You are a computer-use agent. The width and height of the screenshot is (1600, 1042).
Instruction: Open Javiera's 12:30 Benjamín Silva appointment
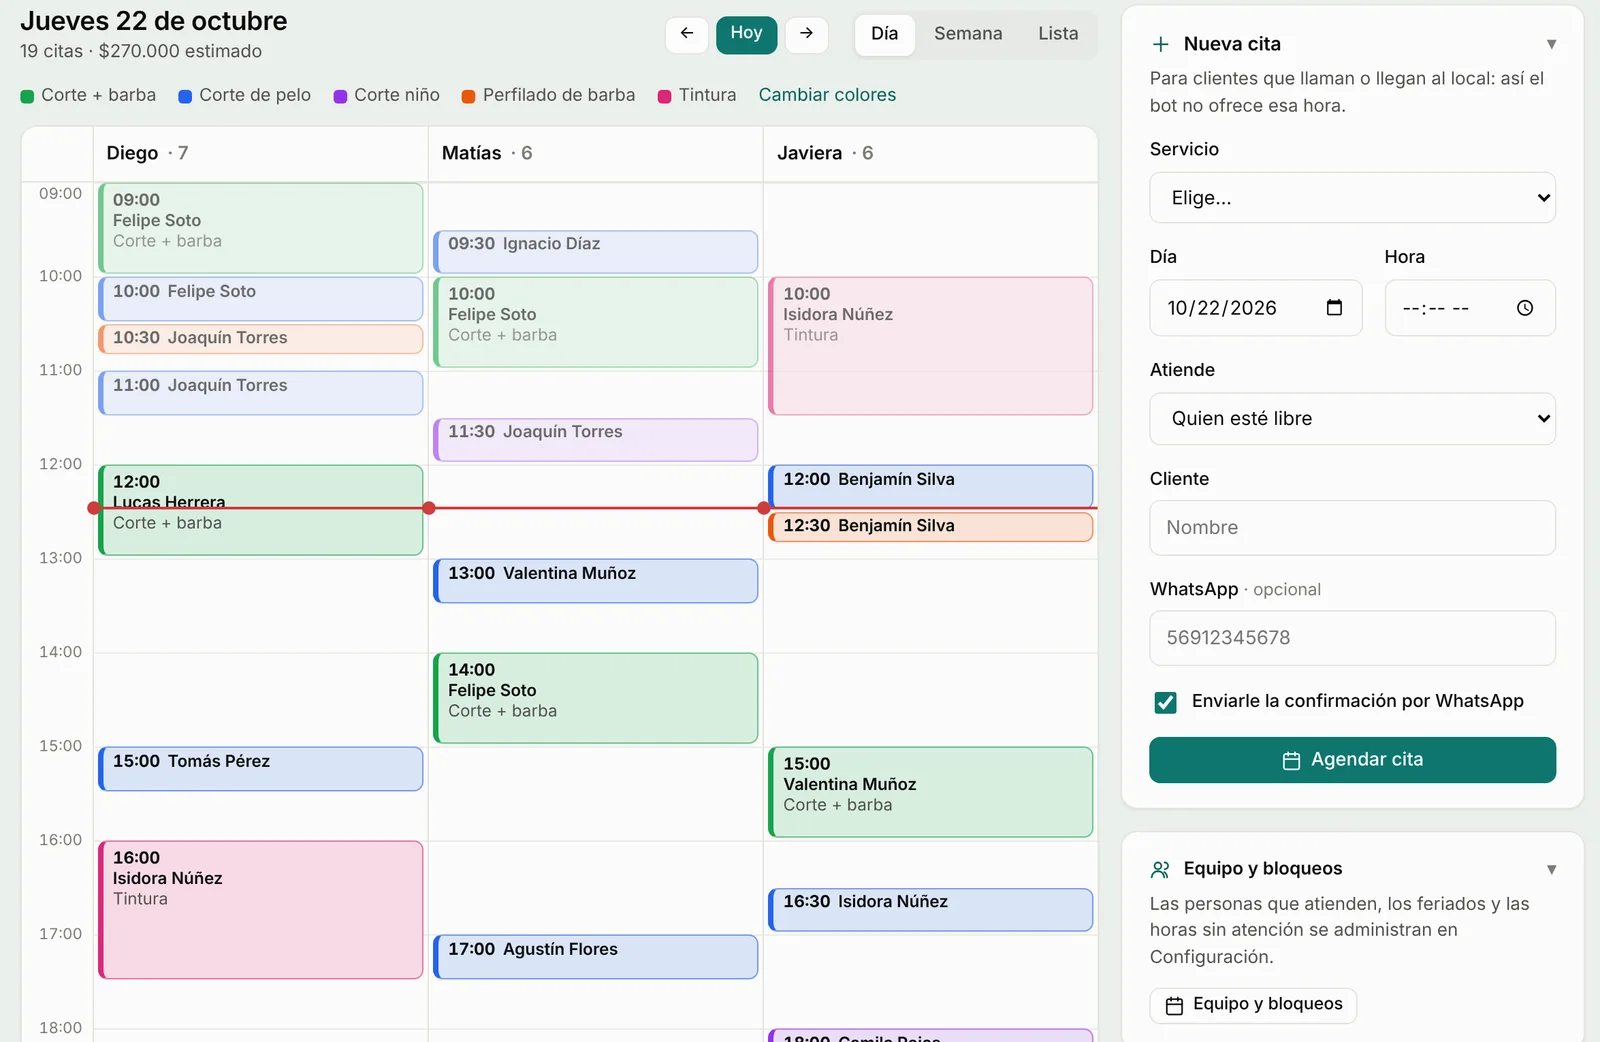(930, 527)
